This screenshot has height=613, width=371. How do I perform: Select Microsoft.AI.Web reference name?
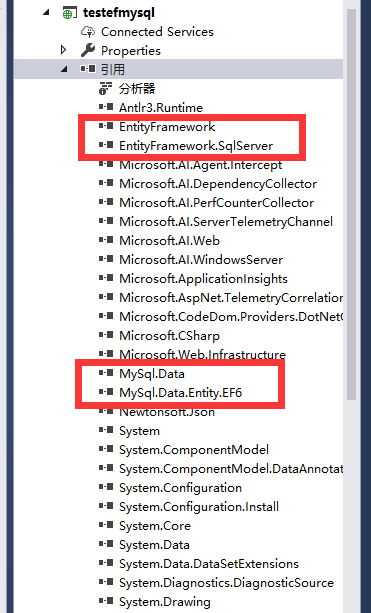click(x=169, y=240)
